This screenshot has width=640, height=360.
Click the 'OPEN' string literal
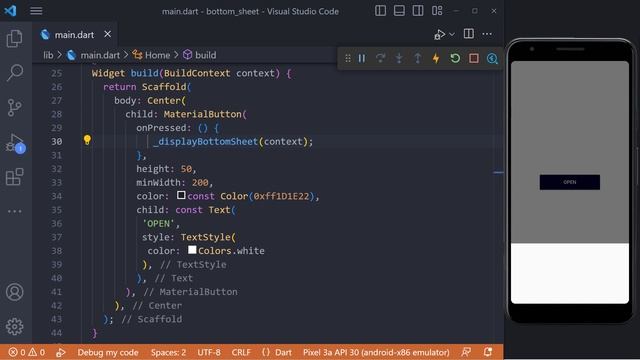tap(158, 224)
